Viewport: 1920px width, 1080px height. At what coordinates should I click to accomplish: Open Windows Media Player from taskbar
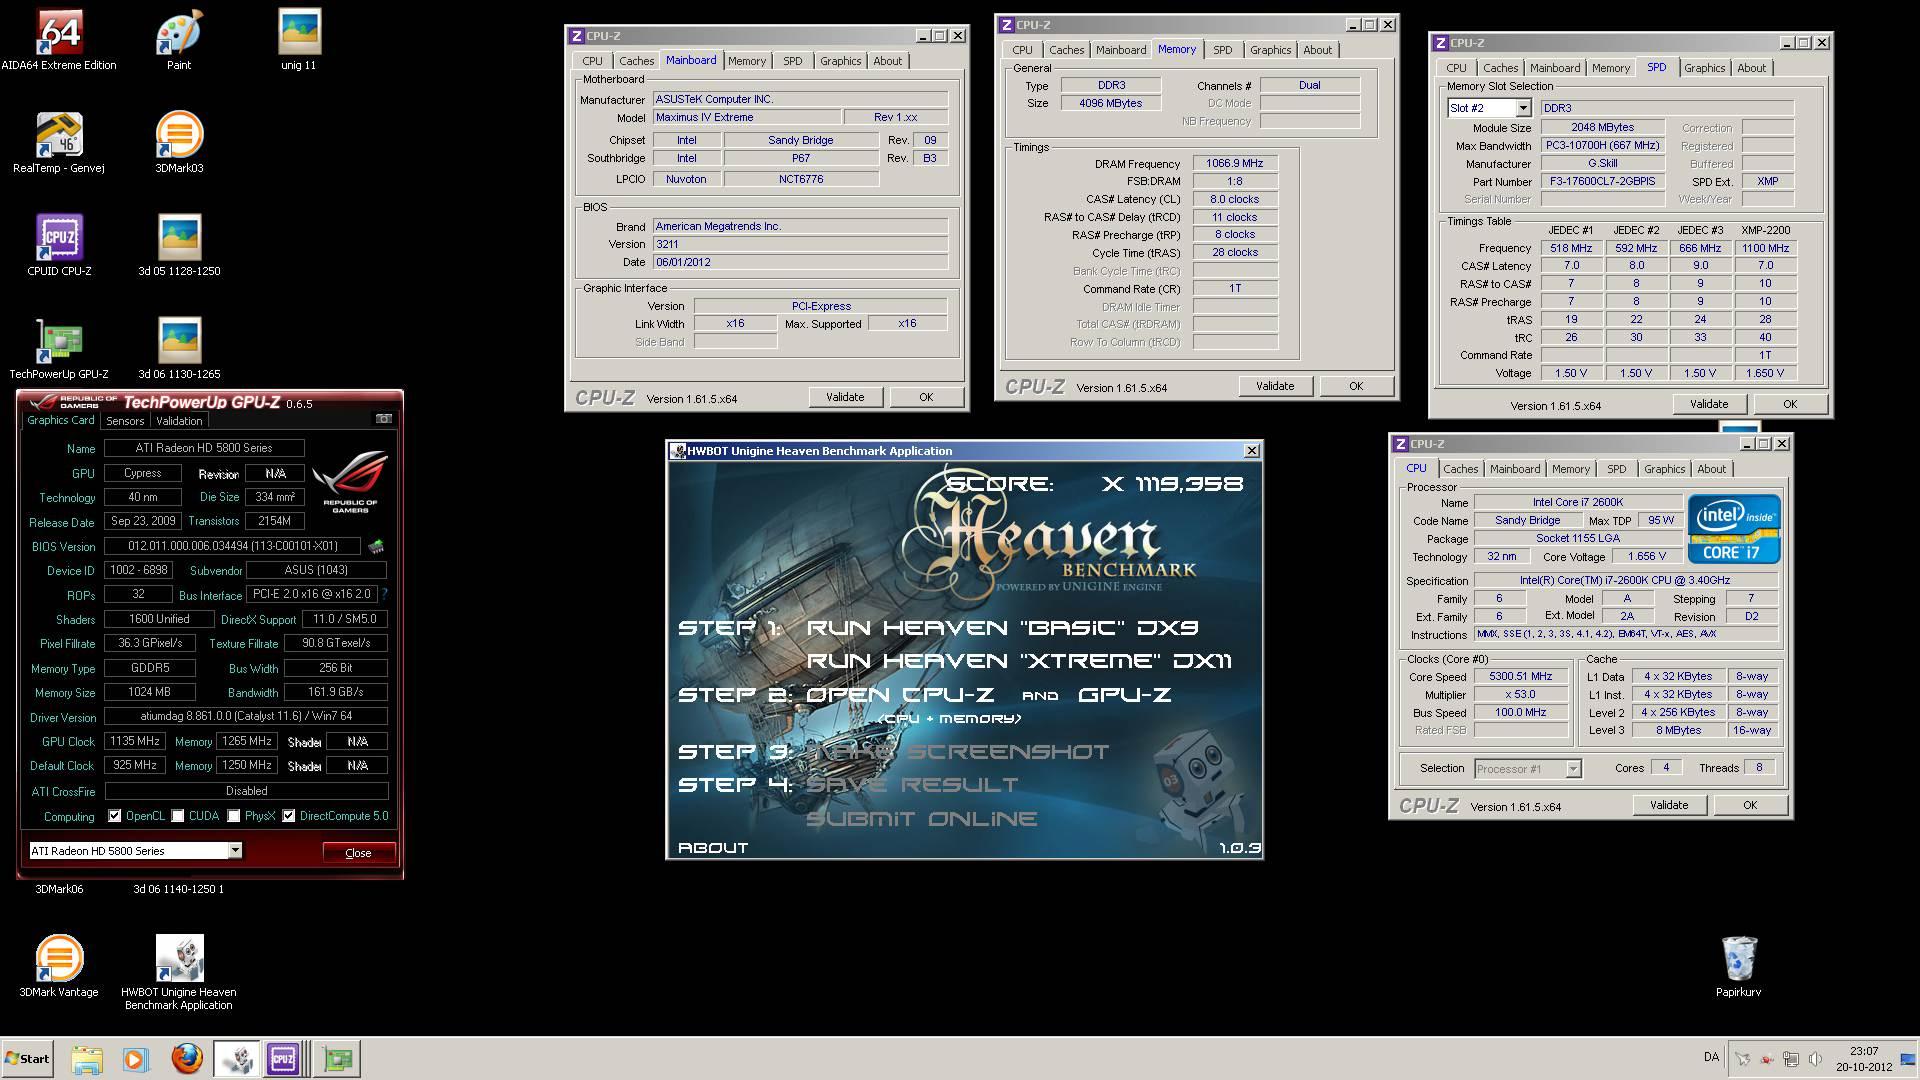tap(136, 1059)
